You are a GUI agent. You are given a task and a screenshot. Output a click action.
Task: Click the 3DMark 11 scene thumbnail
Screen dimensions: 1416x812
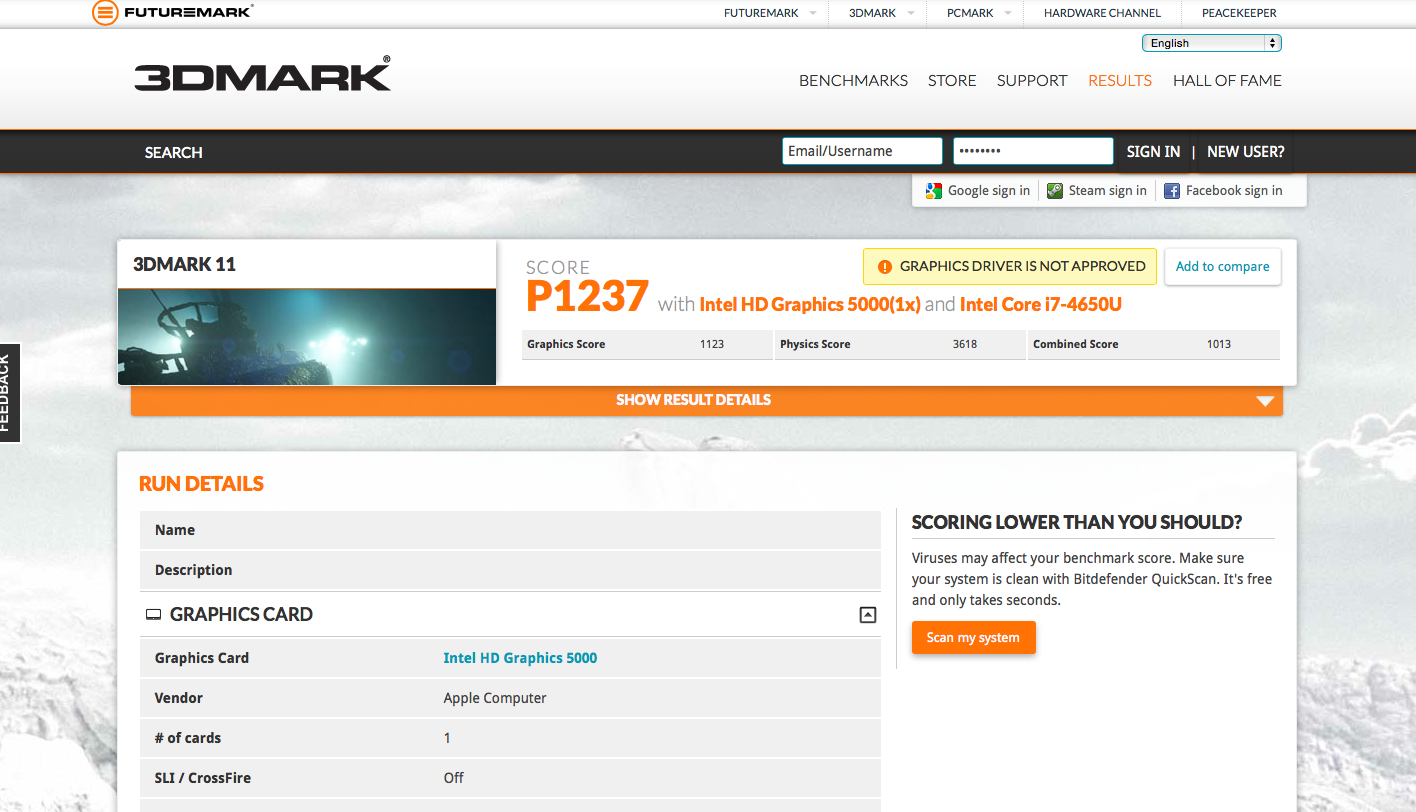point(307,337)
